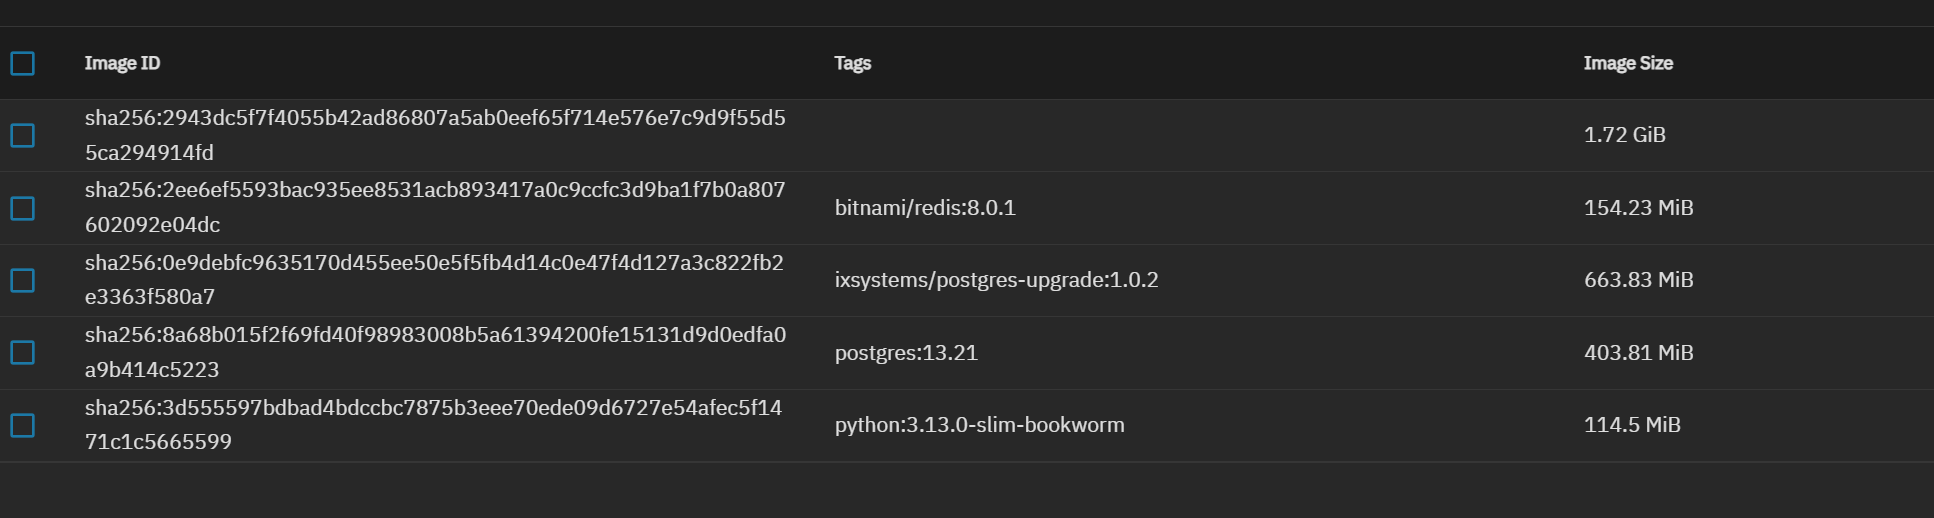
Task: Select the ixsystems/postgres-upgrade image checkbox
Action: (x=22, y=280)
